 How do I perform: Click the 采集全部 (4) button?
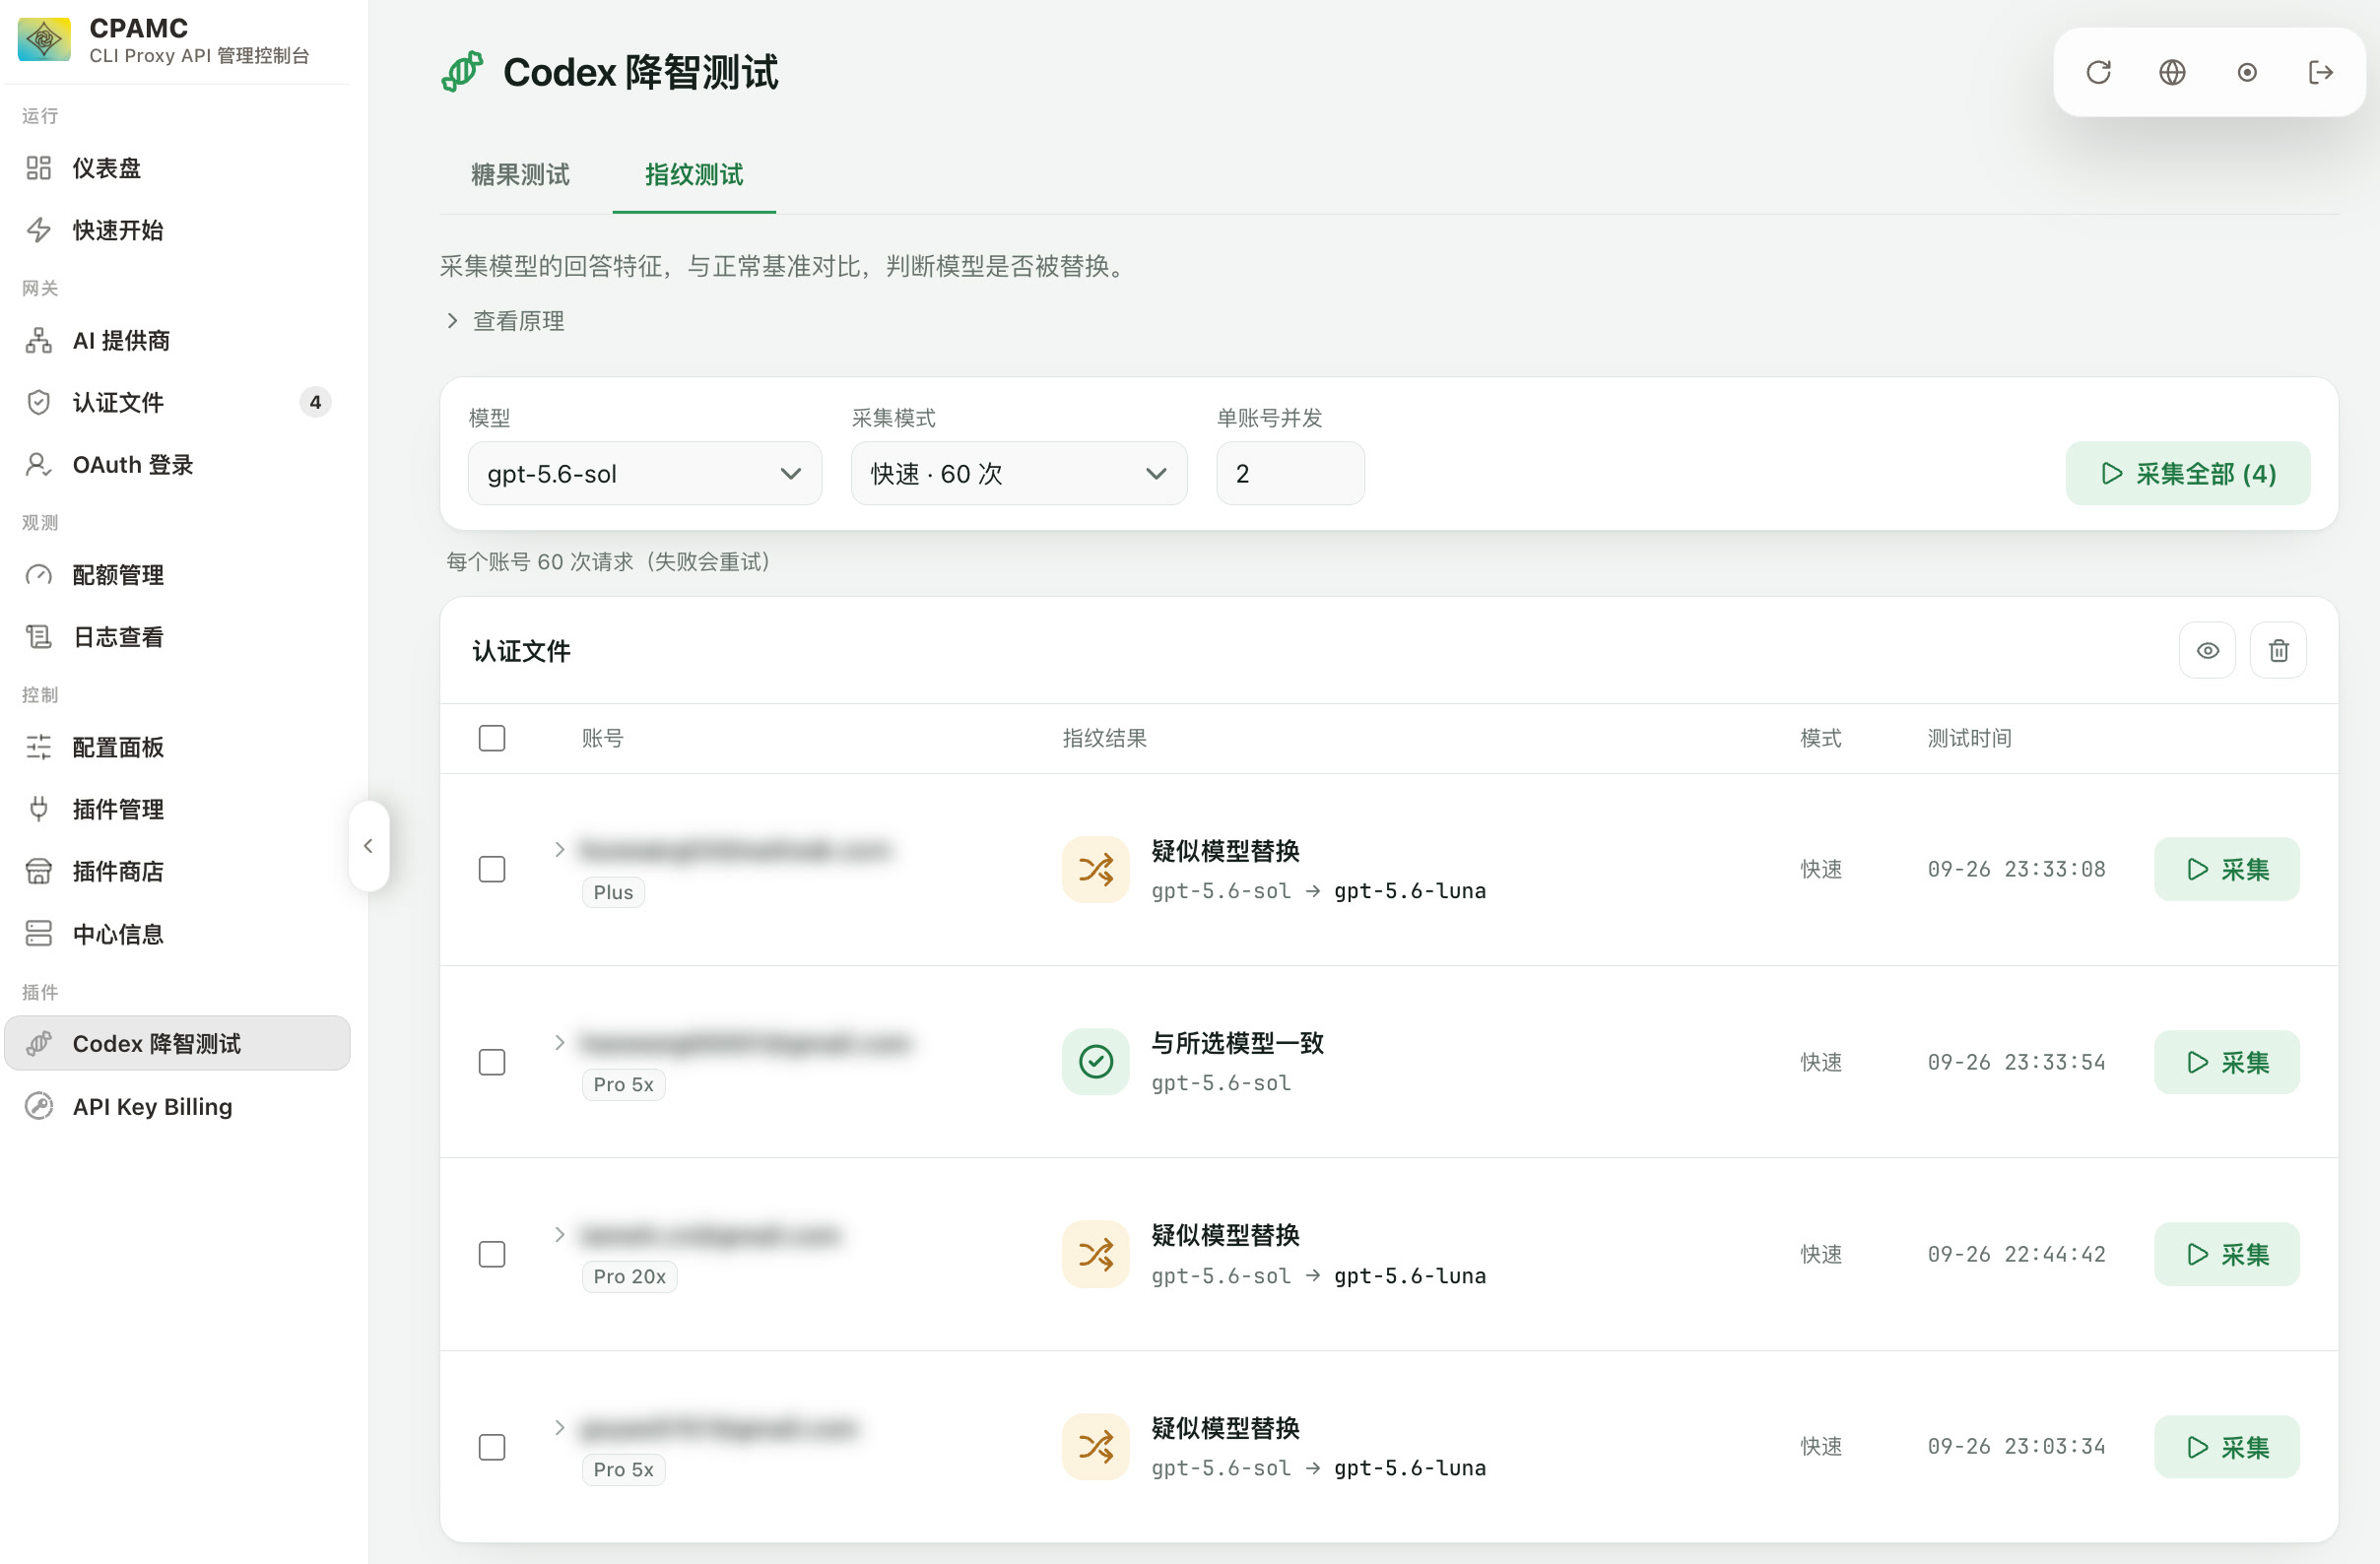(2188, 473)
